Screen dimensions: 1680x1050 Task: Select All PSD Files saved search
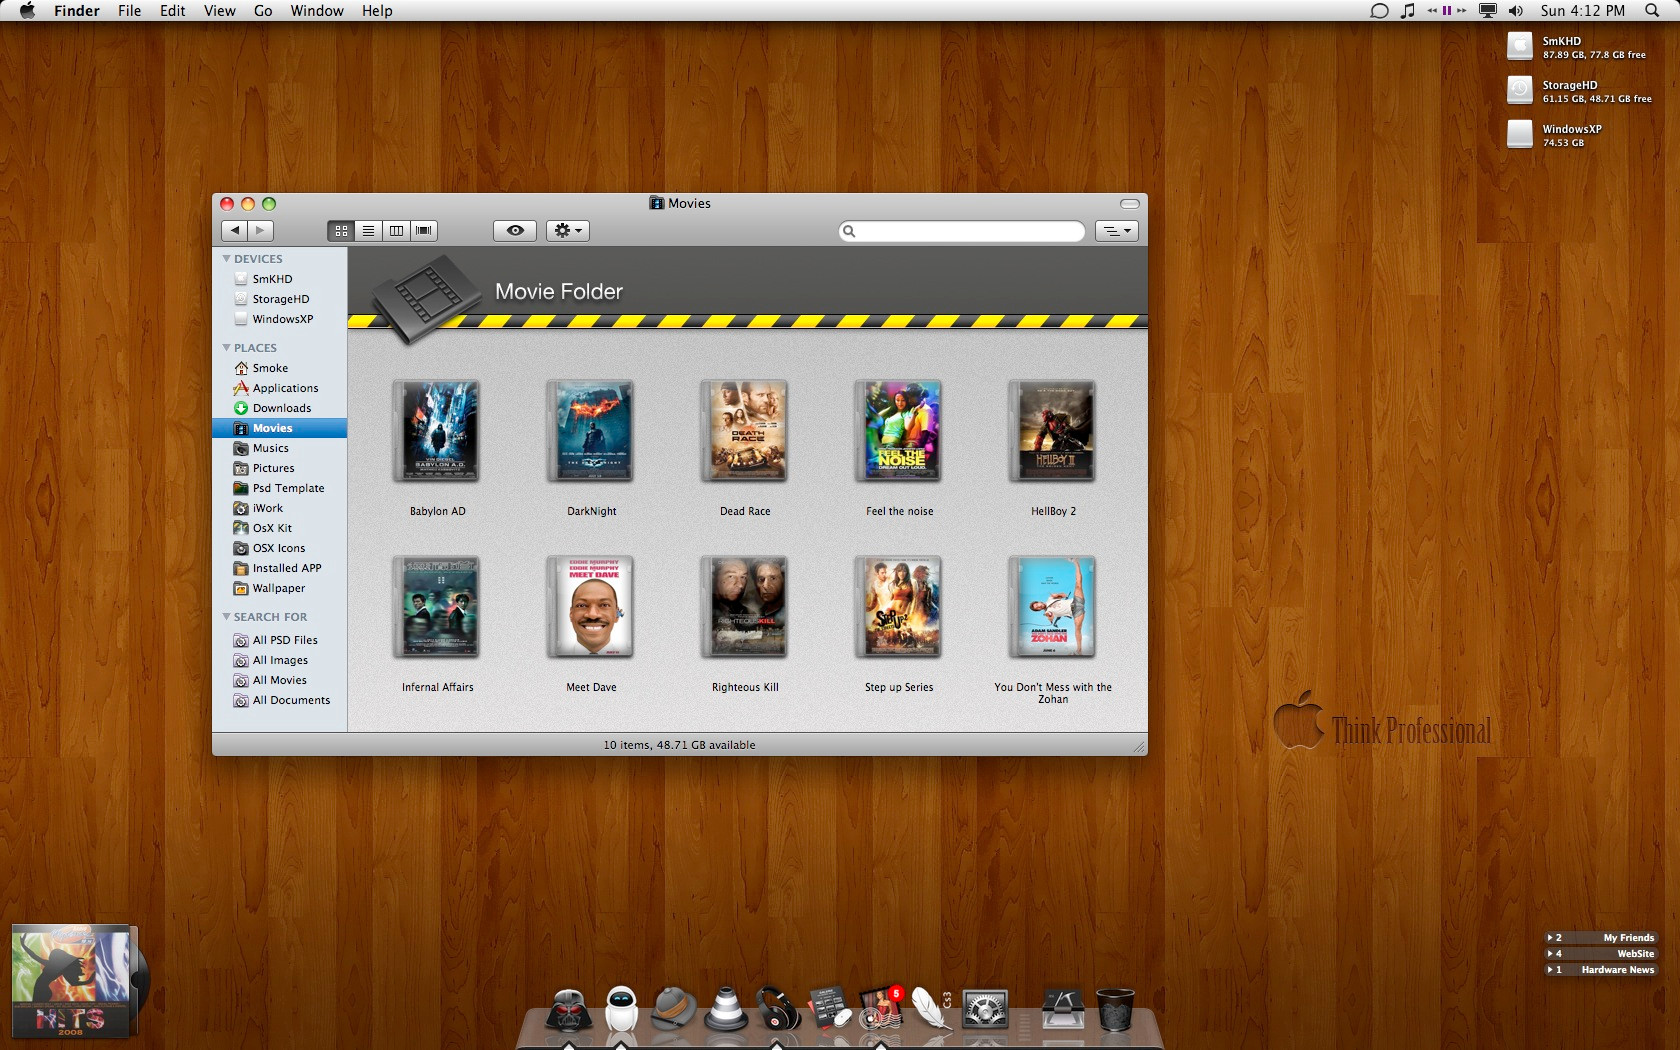tap(279, 640)
